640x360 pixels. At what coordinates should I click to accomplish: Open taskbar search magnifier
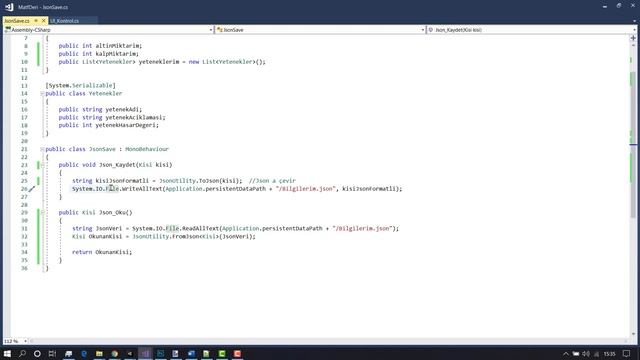point(22,353)
